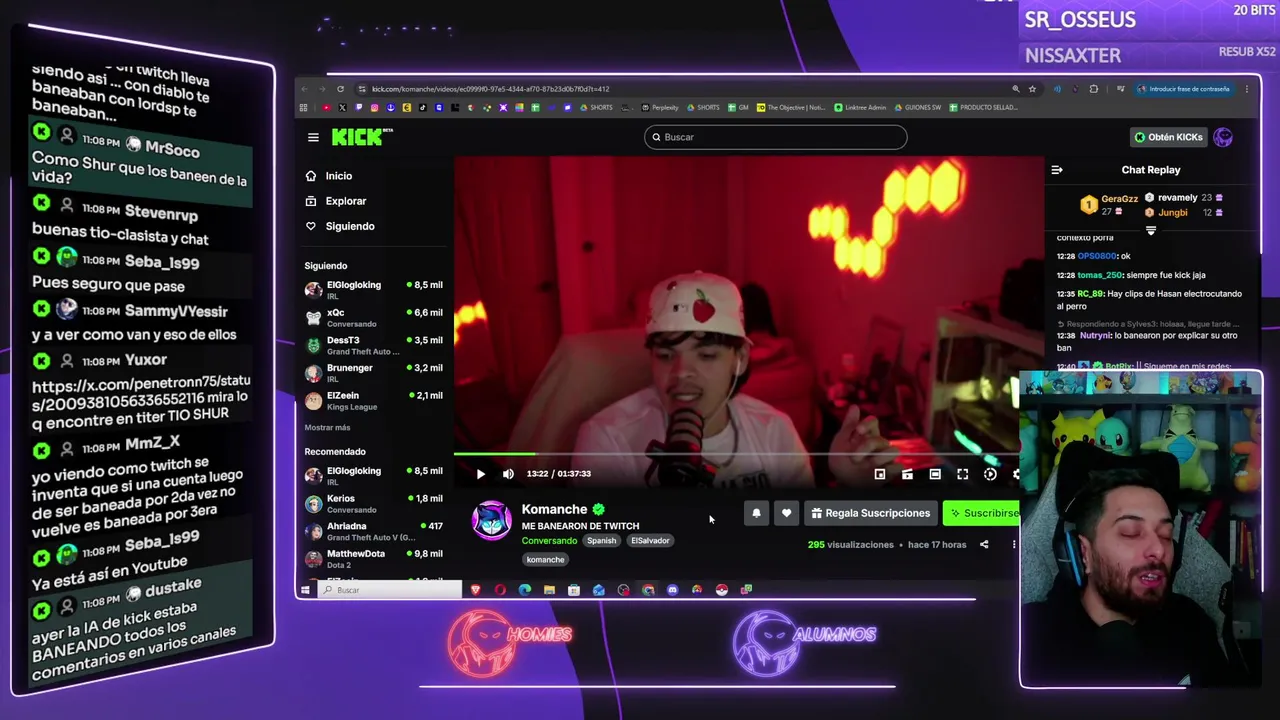The width and height of the screenshot is (1280, 720).
Task: Open Brave browser from taskbar
Action: [475, 590]
